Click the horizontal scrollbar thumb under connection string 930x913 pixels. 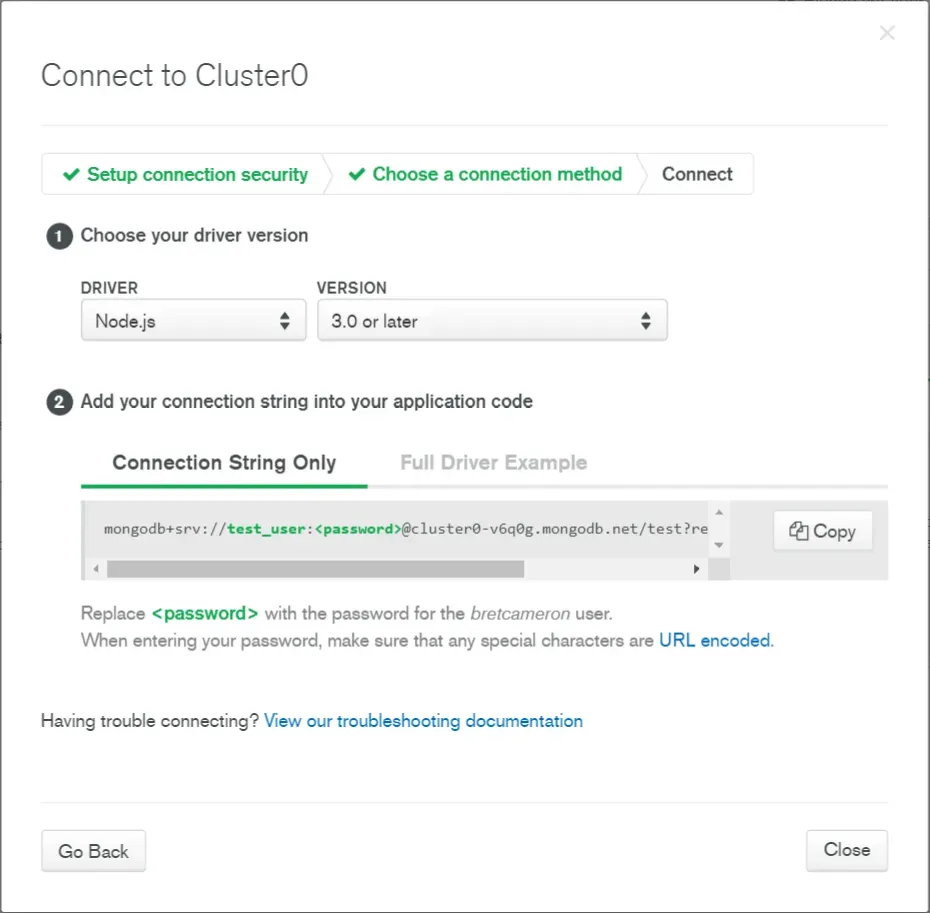(x=316, y=569)
